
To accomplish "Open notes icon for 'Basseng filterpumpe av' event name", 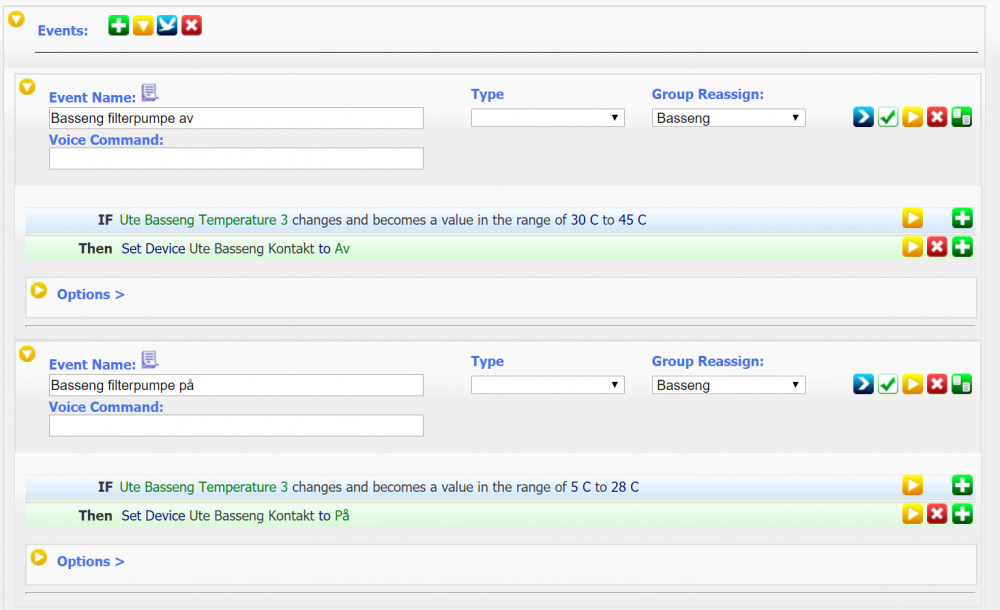I will 150,93.
